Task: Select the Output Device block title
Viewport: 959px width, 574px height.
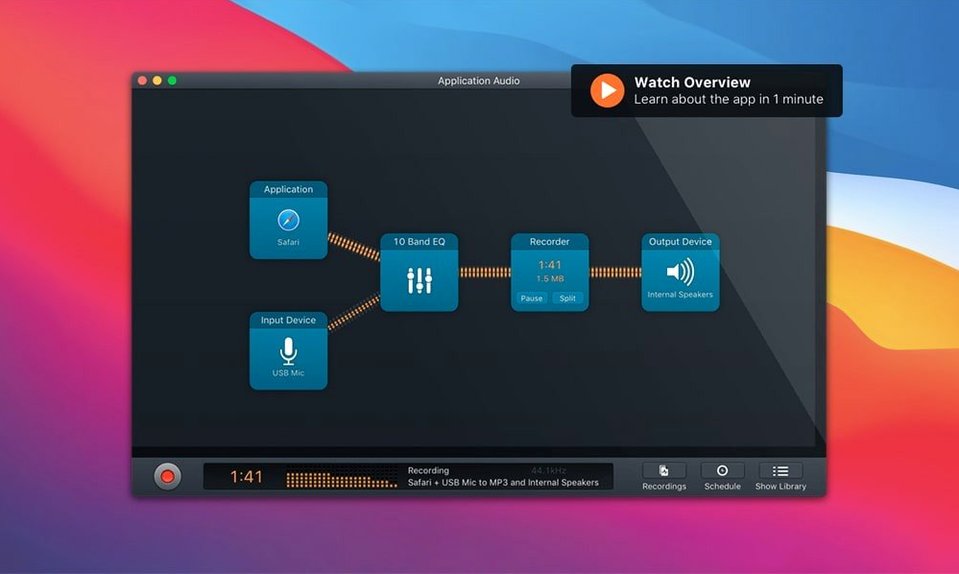Action: (680, 241)
